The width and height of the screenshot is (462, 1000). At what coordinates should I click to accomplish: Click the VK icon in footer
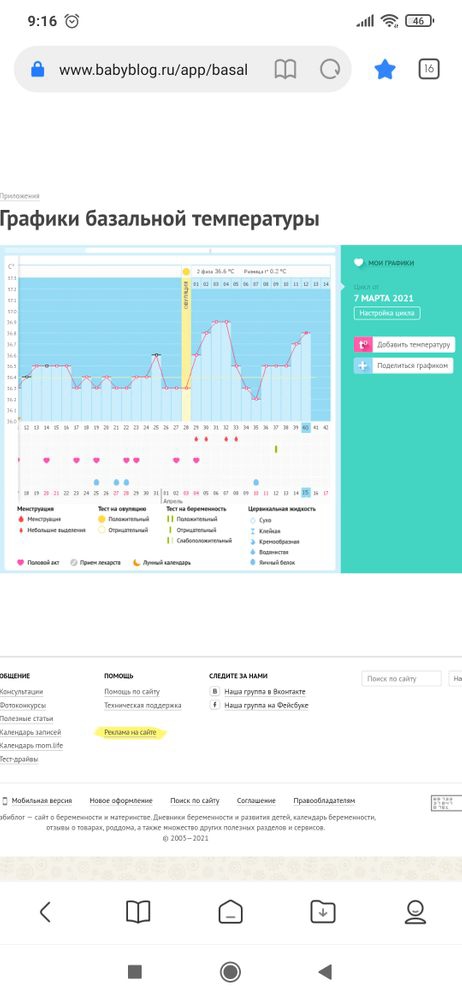pos(216,691)
